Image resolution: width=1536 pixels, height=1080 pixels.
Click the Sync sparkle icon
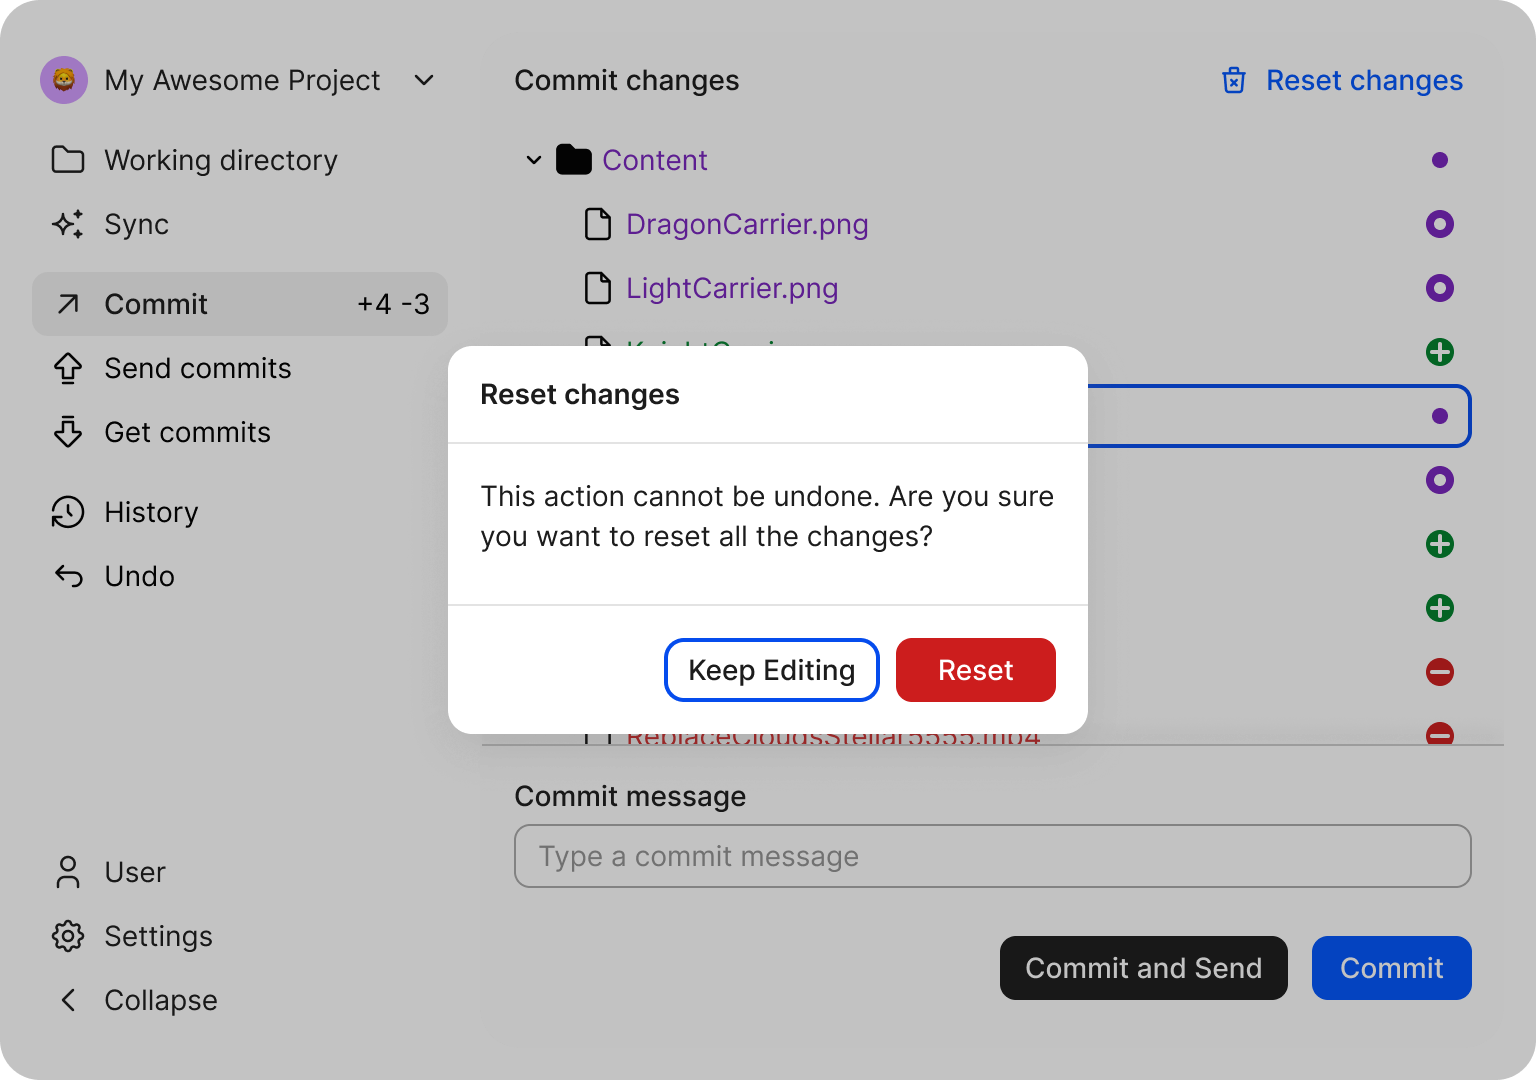tap(68, 224)
